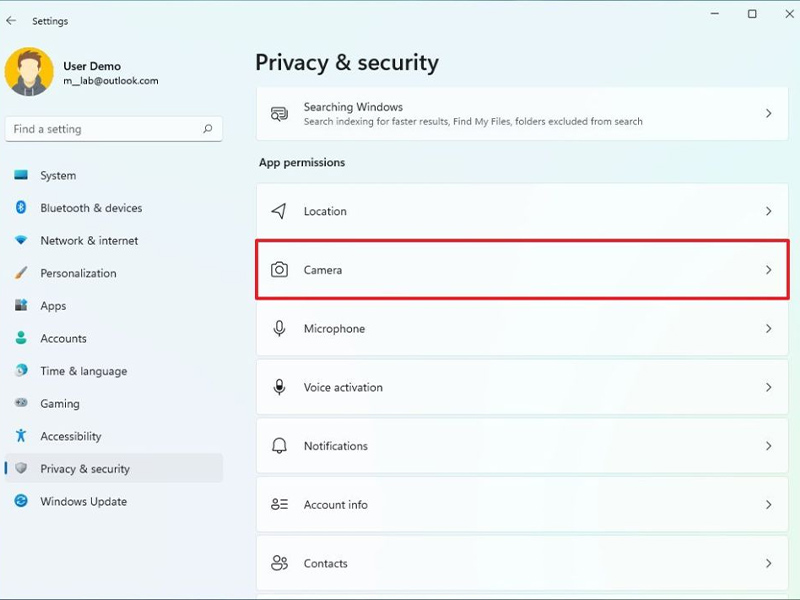Open Time & language settings
This screenshot has width=800, height=600.
(114, 371)
